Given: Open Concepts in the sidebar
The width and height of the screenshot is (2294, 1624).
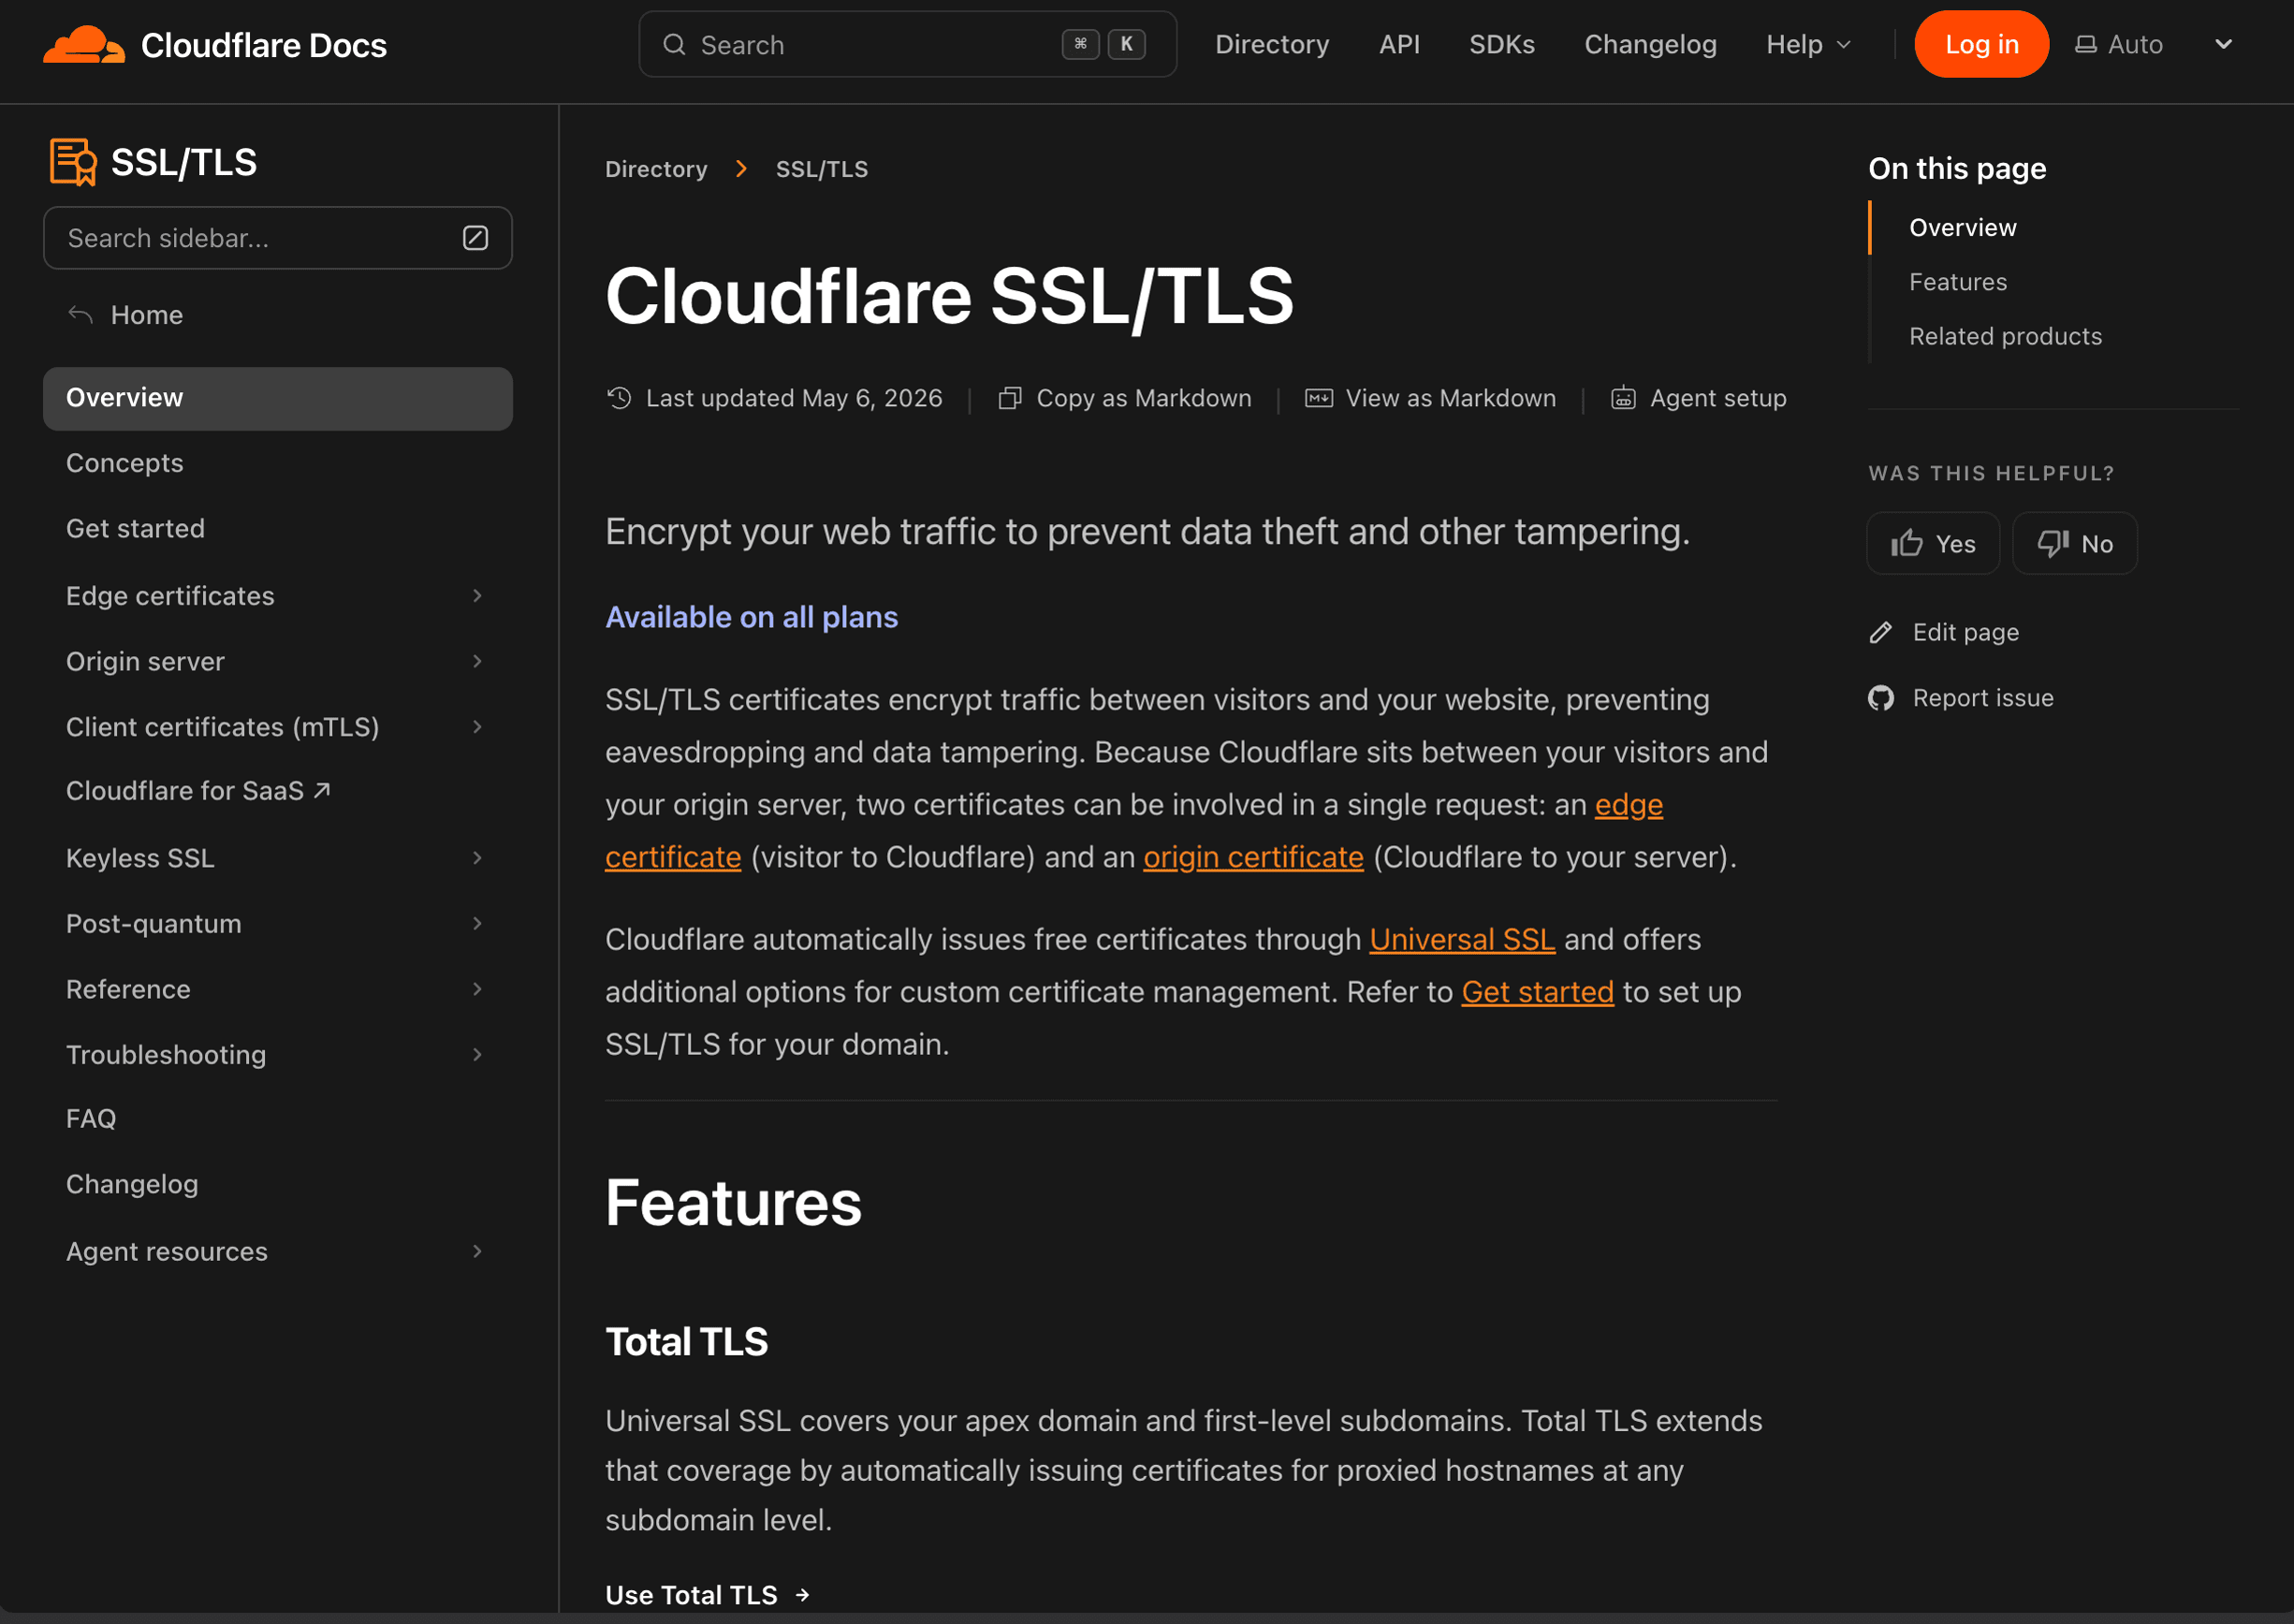Looking at the screenshot, I should pos(125,463).
